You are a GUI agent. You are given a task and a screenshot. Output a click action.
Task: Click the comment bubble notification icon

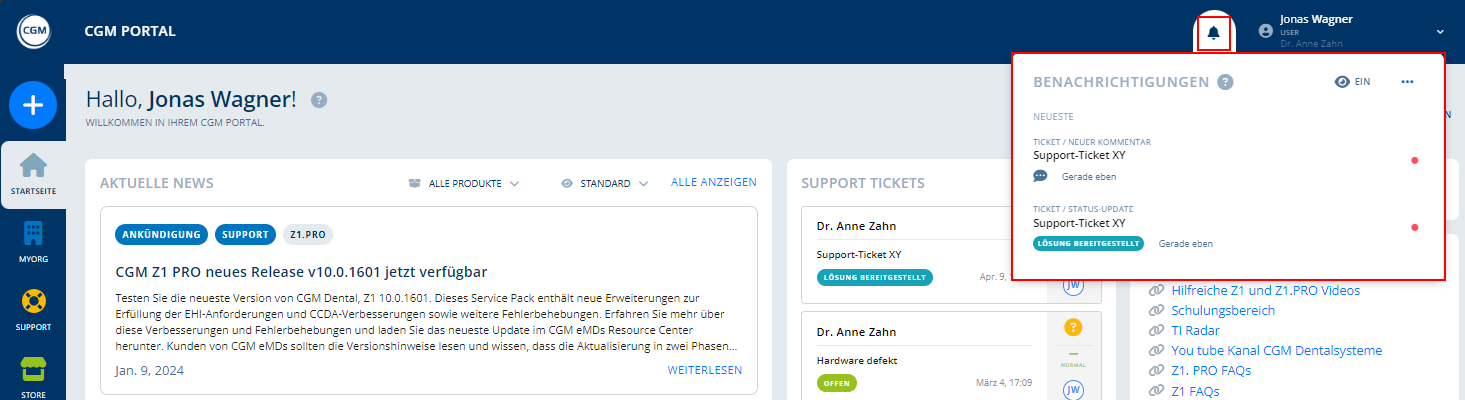click(x=1041, y=176)
